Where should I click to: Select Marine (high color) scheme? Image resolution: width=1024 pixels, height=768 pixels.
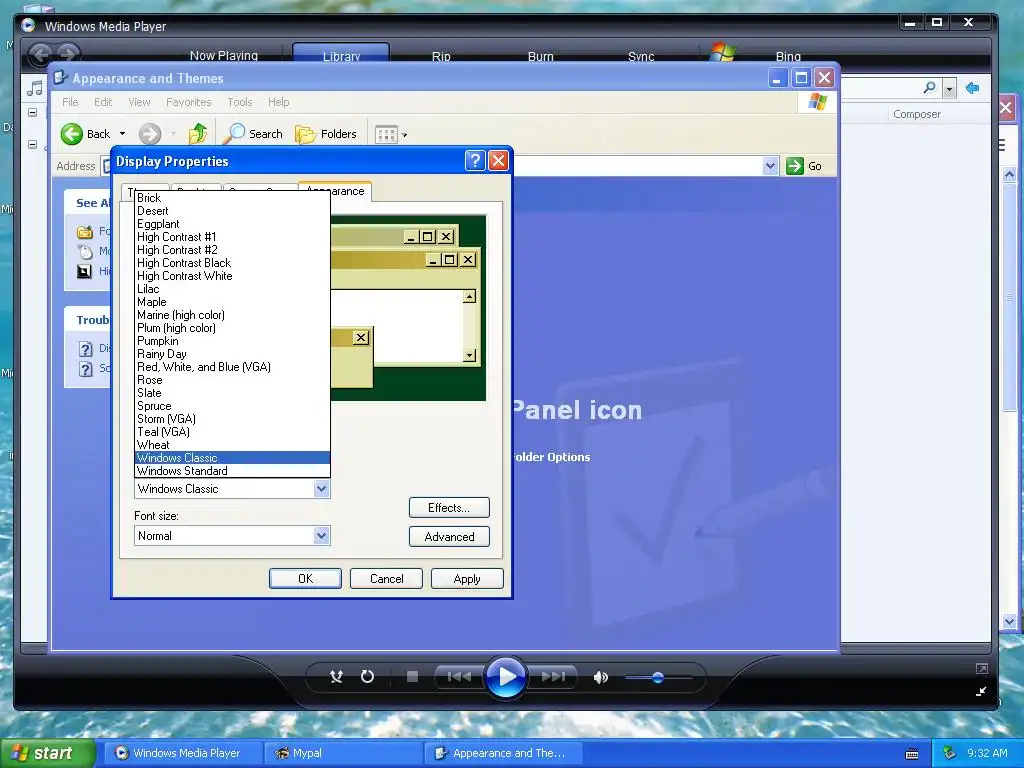(232, 315)
